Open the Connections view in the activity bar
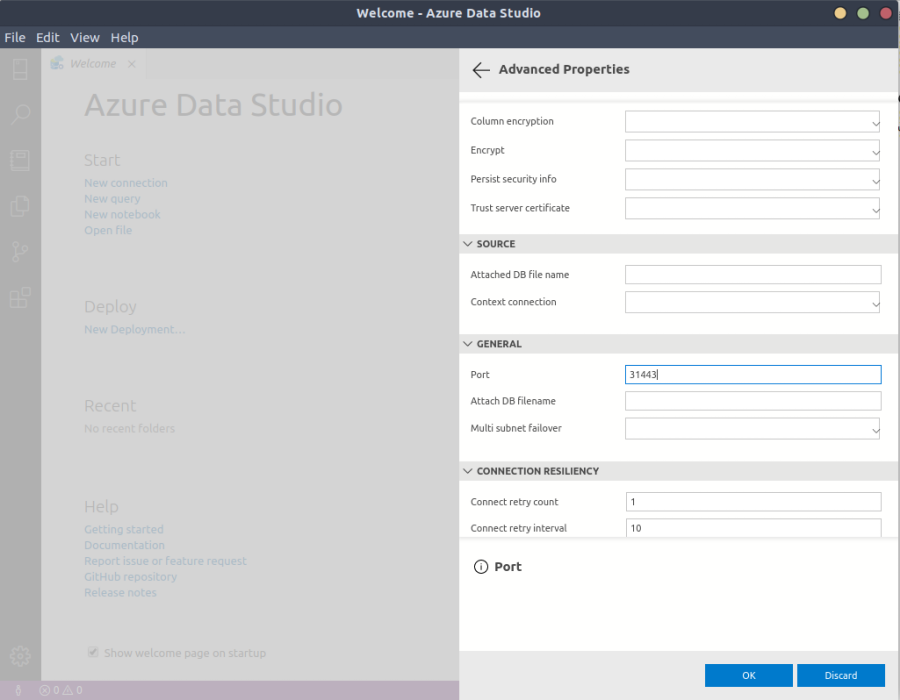 (x=20, y=69)
